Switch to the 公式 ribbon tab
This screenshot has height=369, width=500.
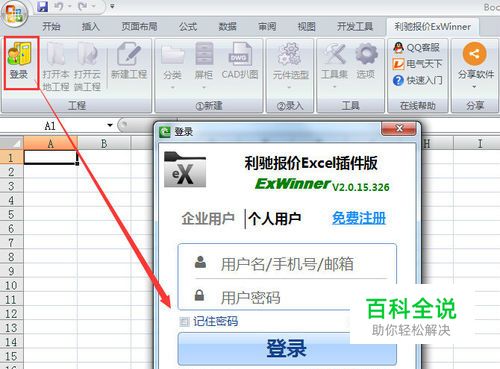tap(188, 27)
